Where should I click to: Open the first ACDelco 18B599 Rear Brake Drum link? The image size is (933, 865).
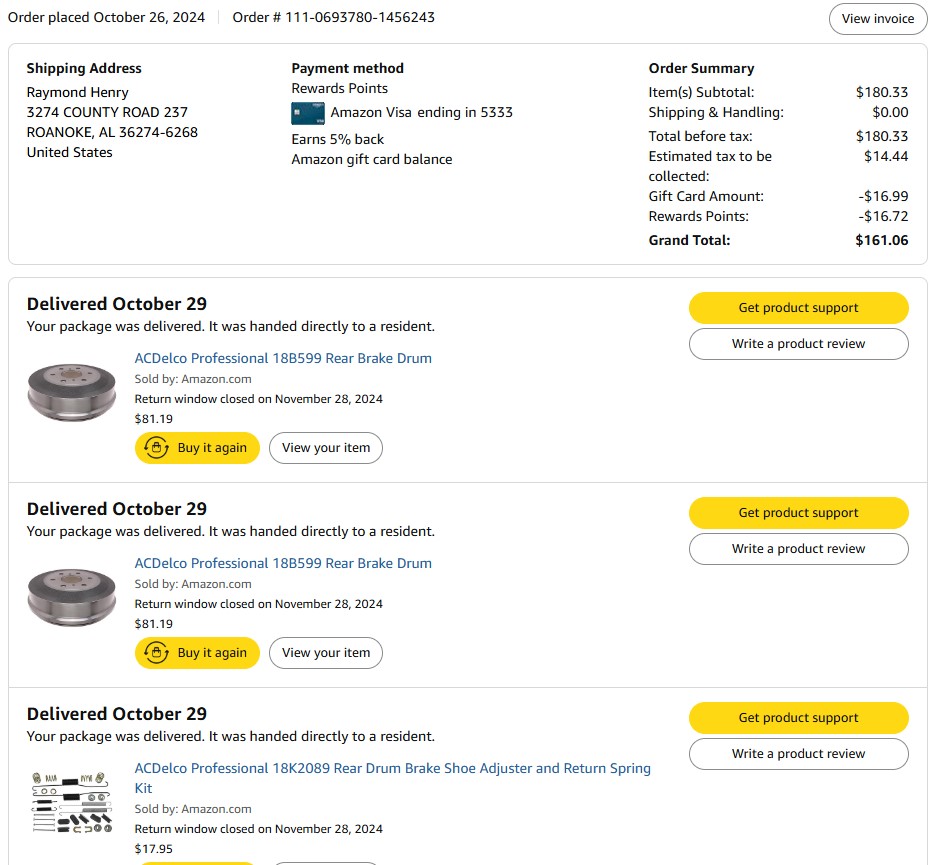pyautogui.click(x=283, y=358)
